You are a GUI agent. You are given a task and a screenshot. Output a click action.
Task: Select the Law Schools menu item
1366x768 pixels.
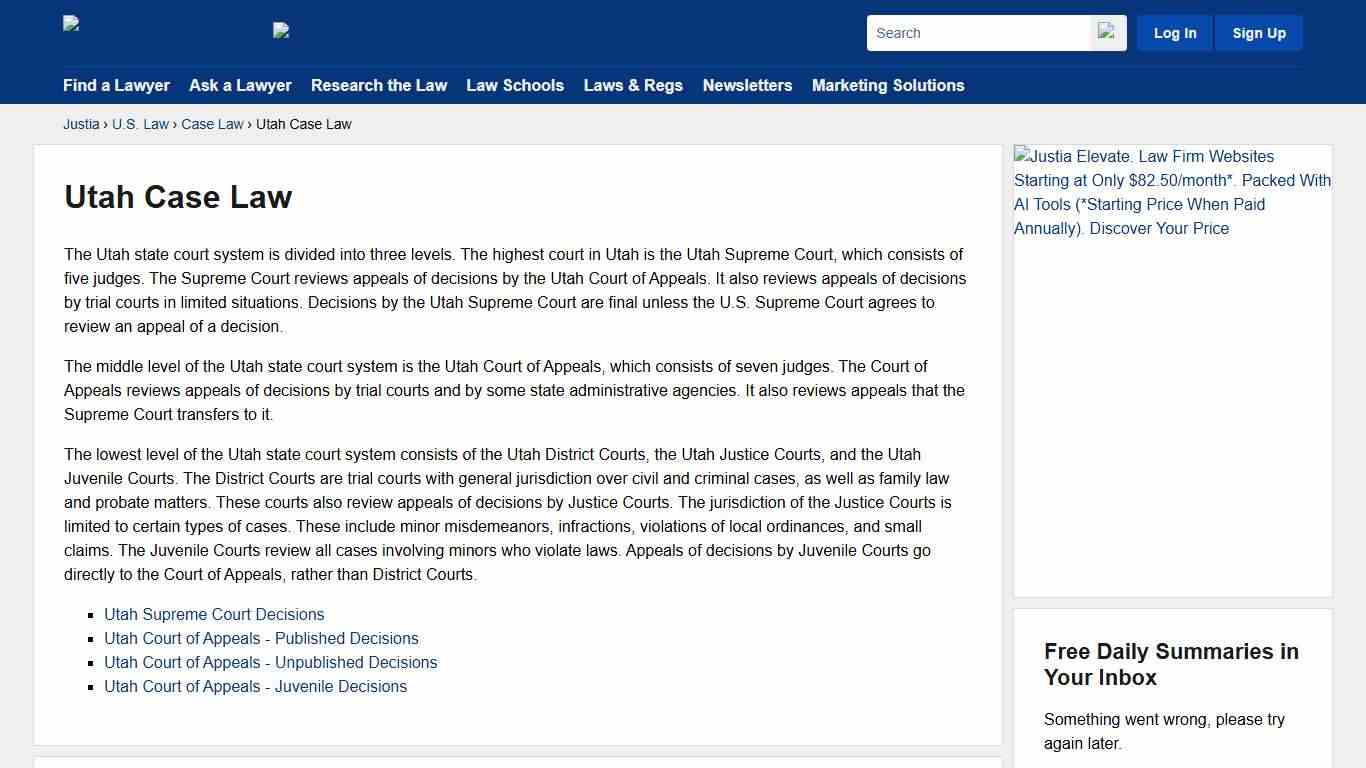pos(515,85)
